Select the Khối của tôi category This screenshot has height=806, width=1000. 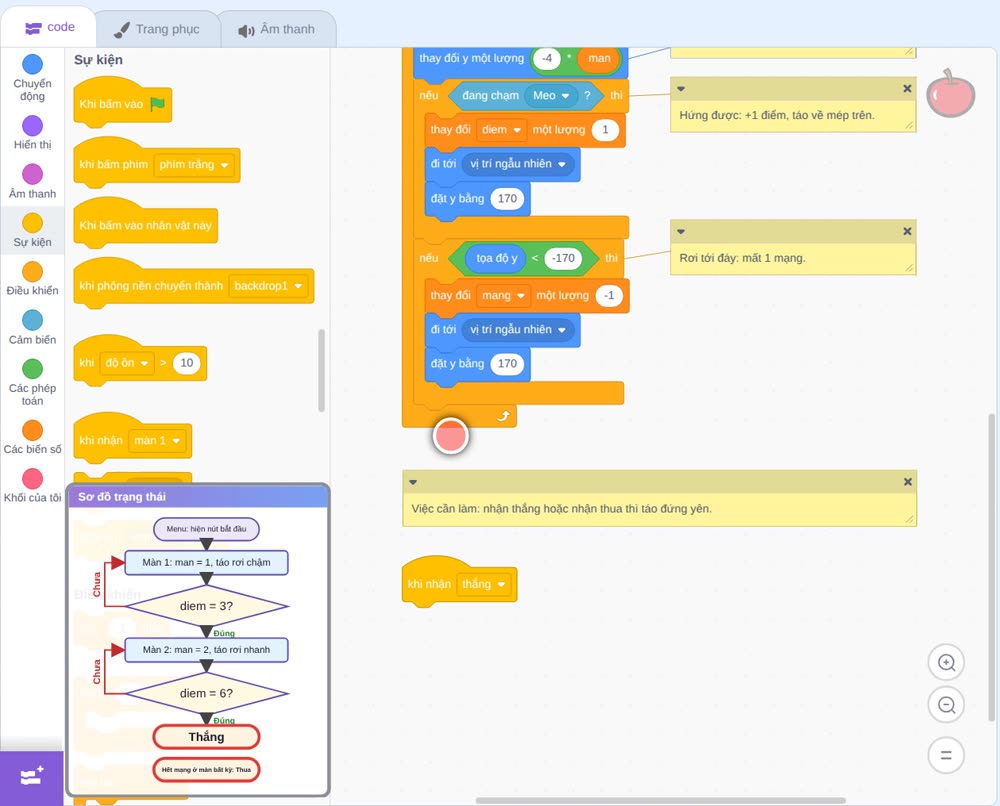tap(32, 485)
